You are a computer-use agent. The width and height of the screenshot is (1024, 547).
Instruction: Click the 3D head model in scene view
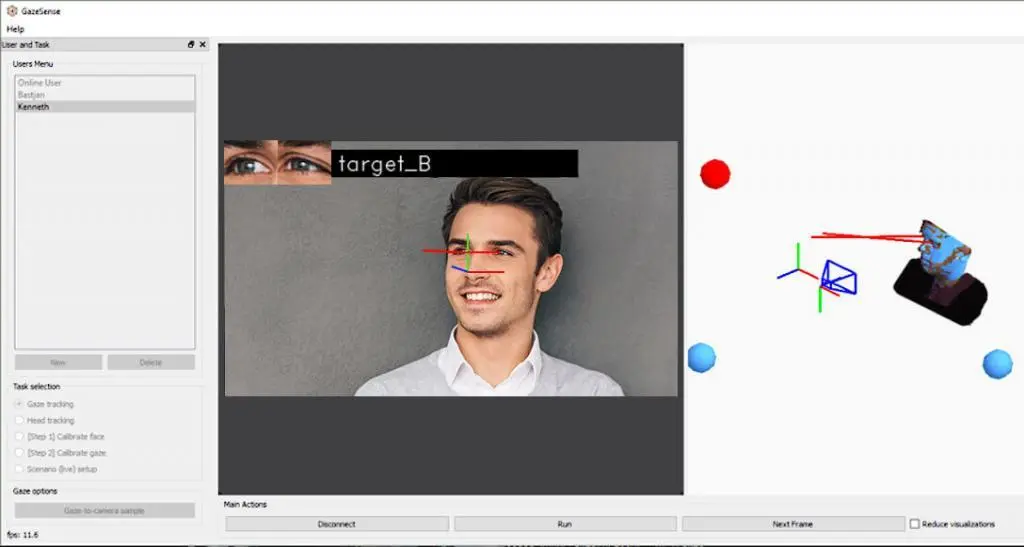pos(943,271)
